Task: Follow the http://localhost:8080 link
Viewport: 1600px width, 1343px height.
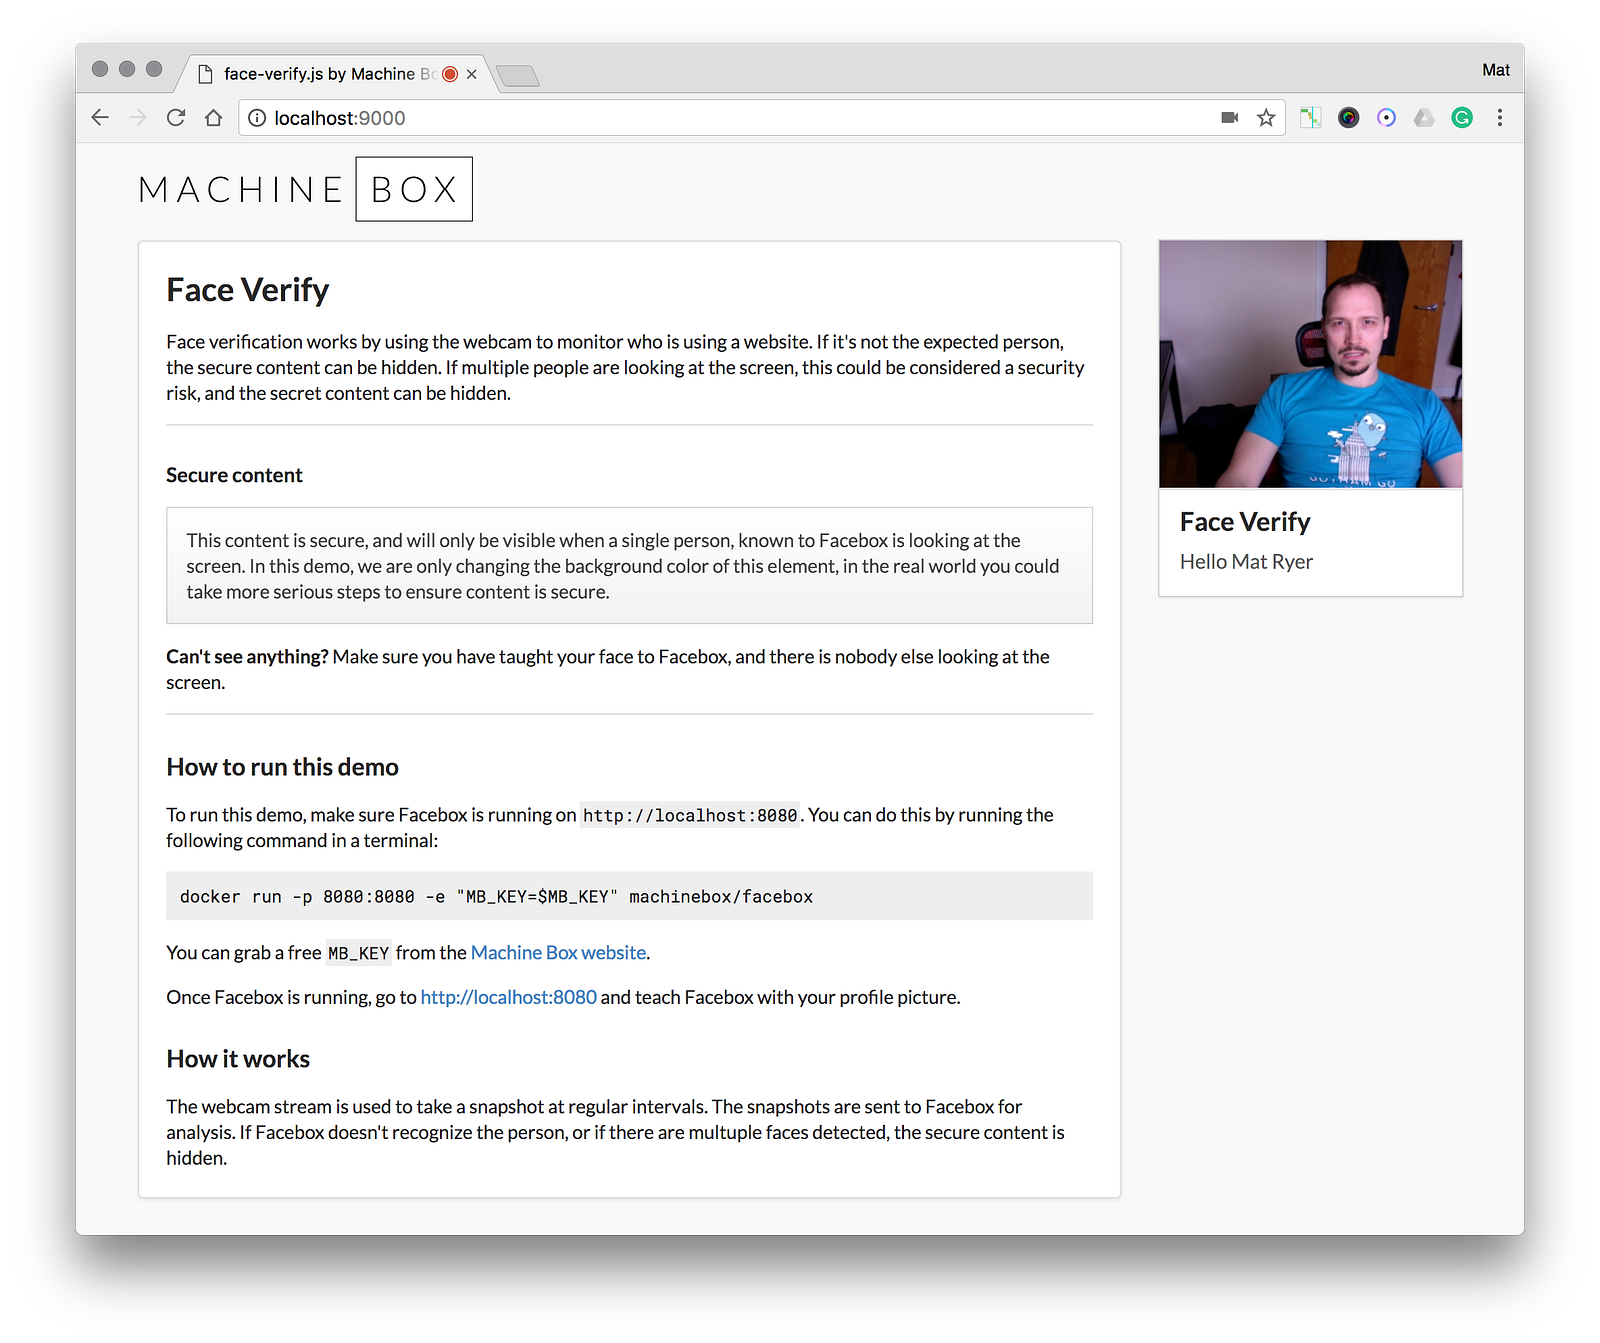Action: click(x=508, y=997)
